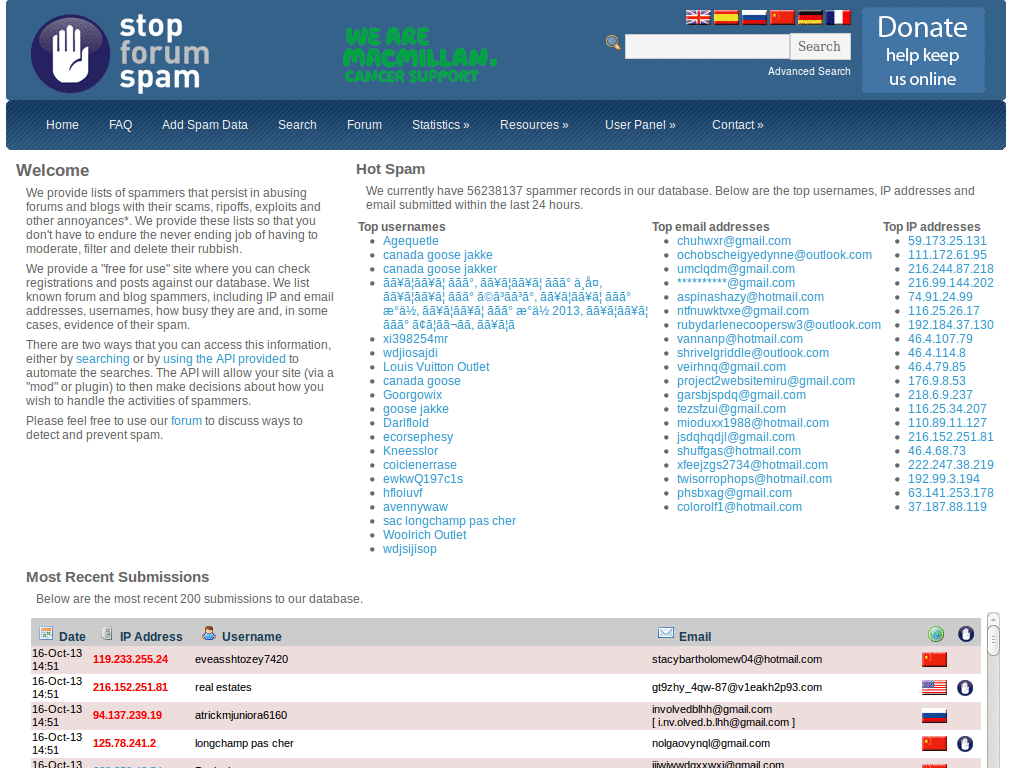
Task: Open email colorolf1@hotmail.com
Action: click(x=739, y=507)
